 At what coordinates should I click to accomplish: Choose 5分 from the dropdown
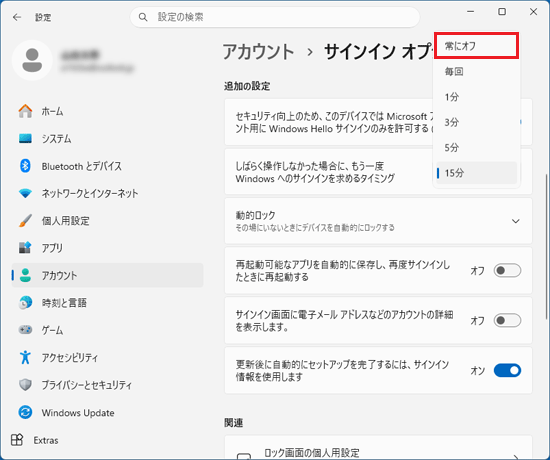[477, 147]
